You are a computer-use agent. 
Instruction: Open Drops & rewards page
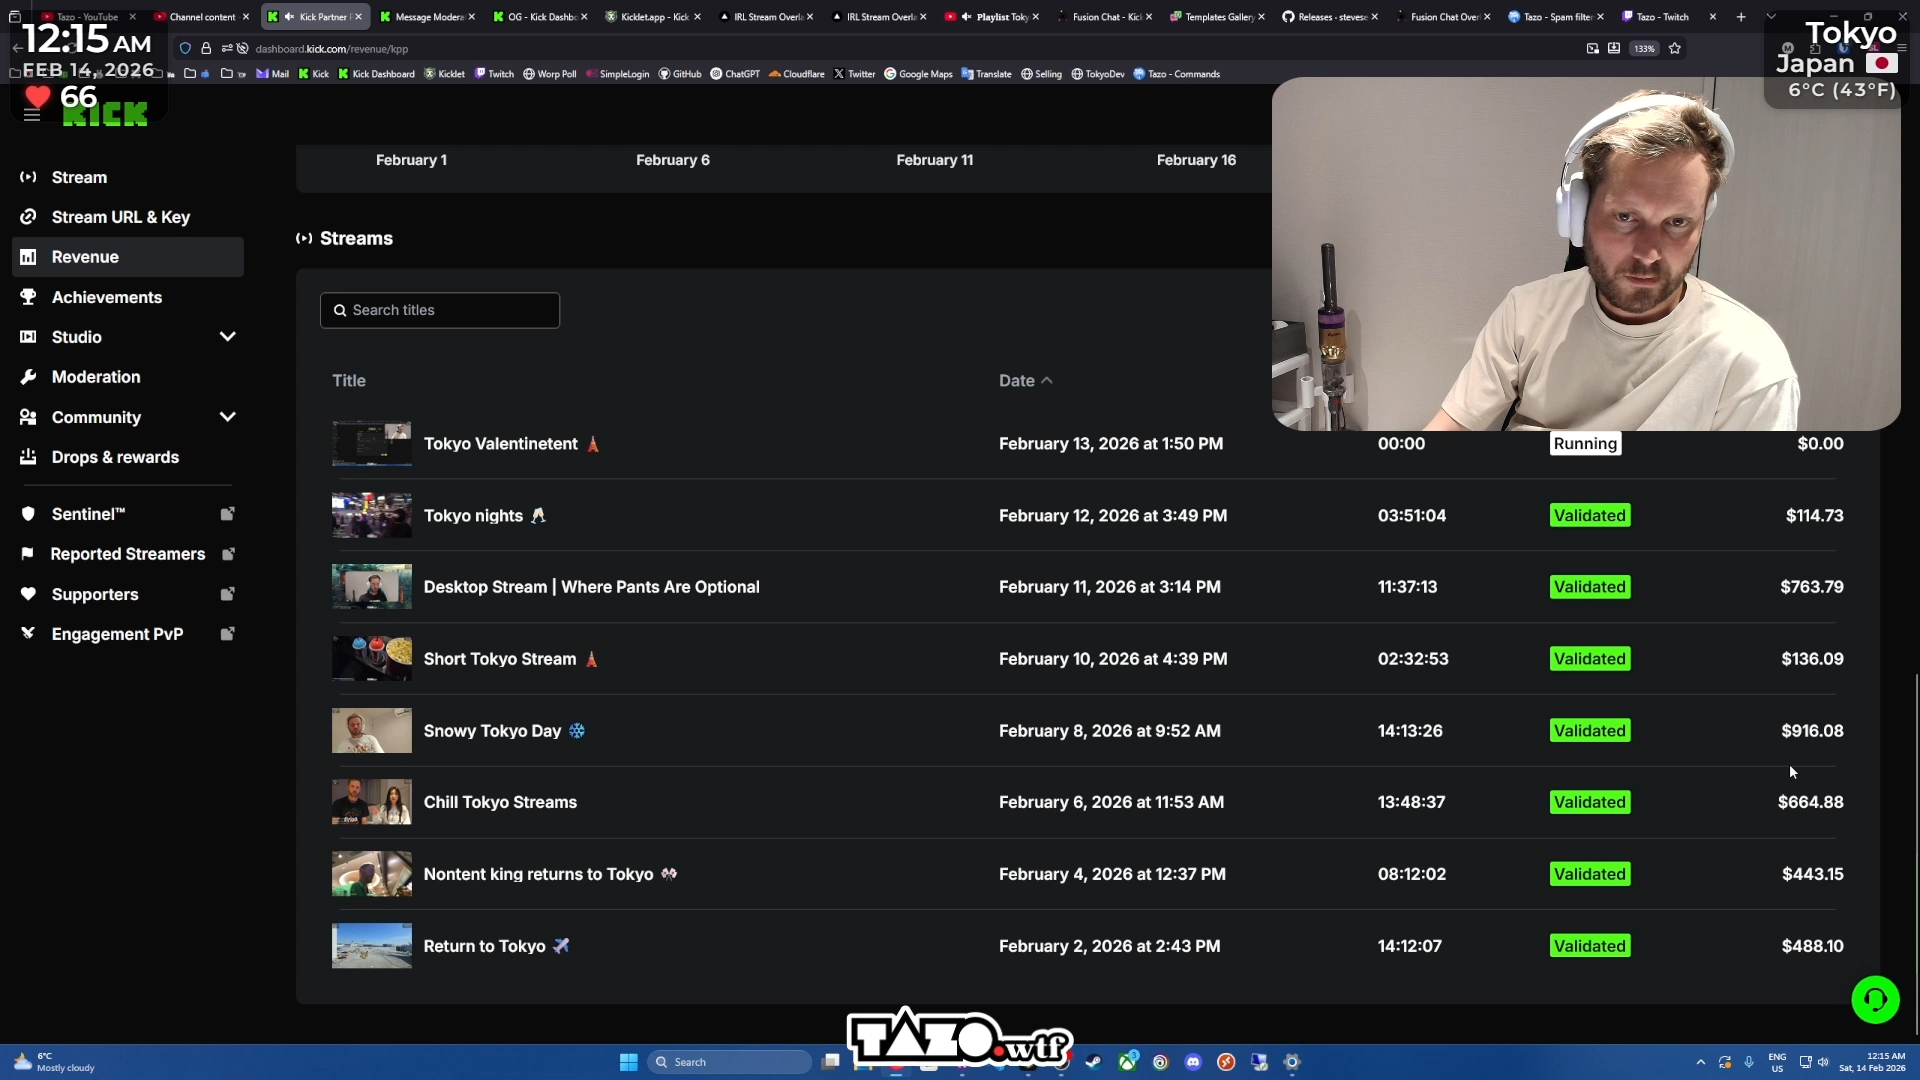coord(115,457)
